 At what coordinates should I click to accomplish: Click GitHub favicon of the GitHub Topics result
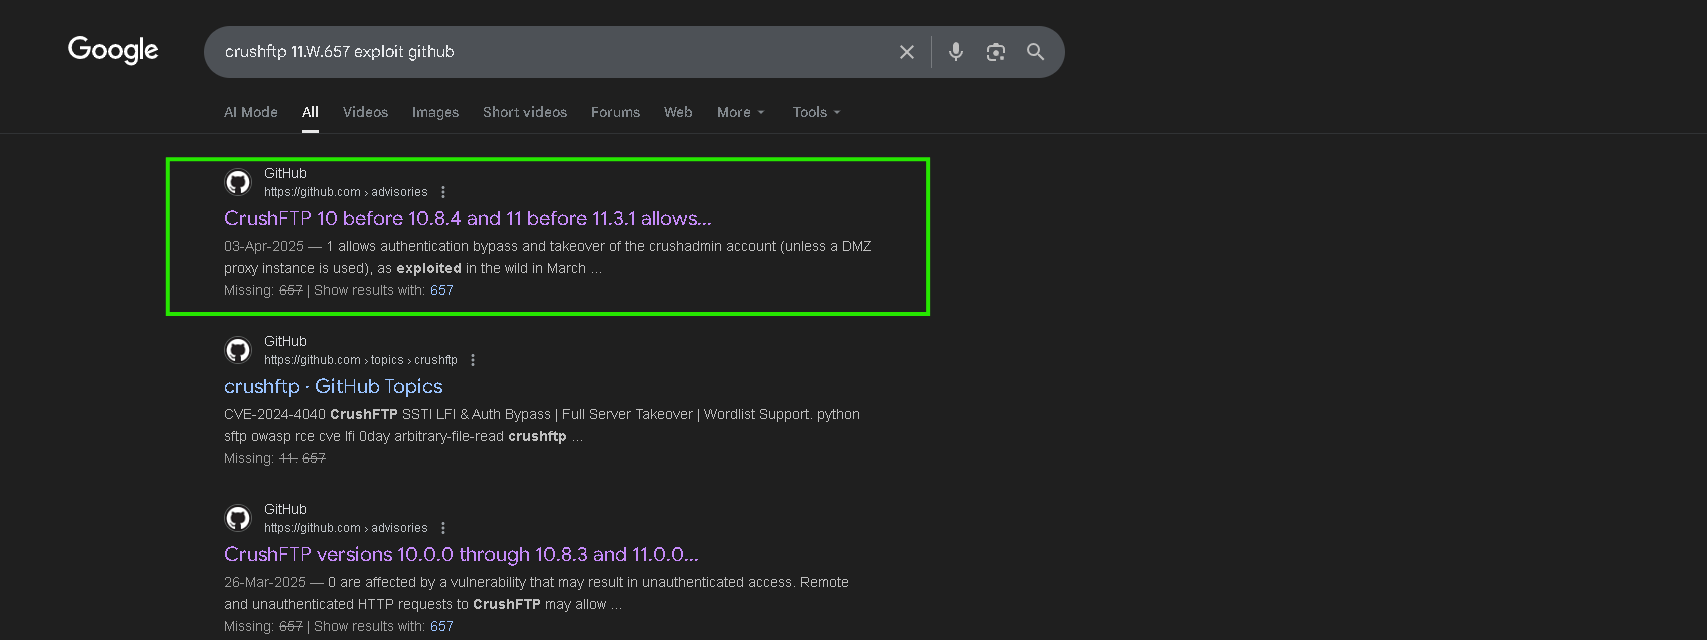(x=238, y=350)
